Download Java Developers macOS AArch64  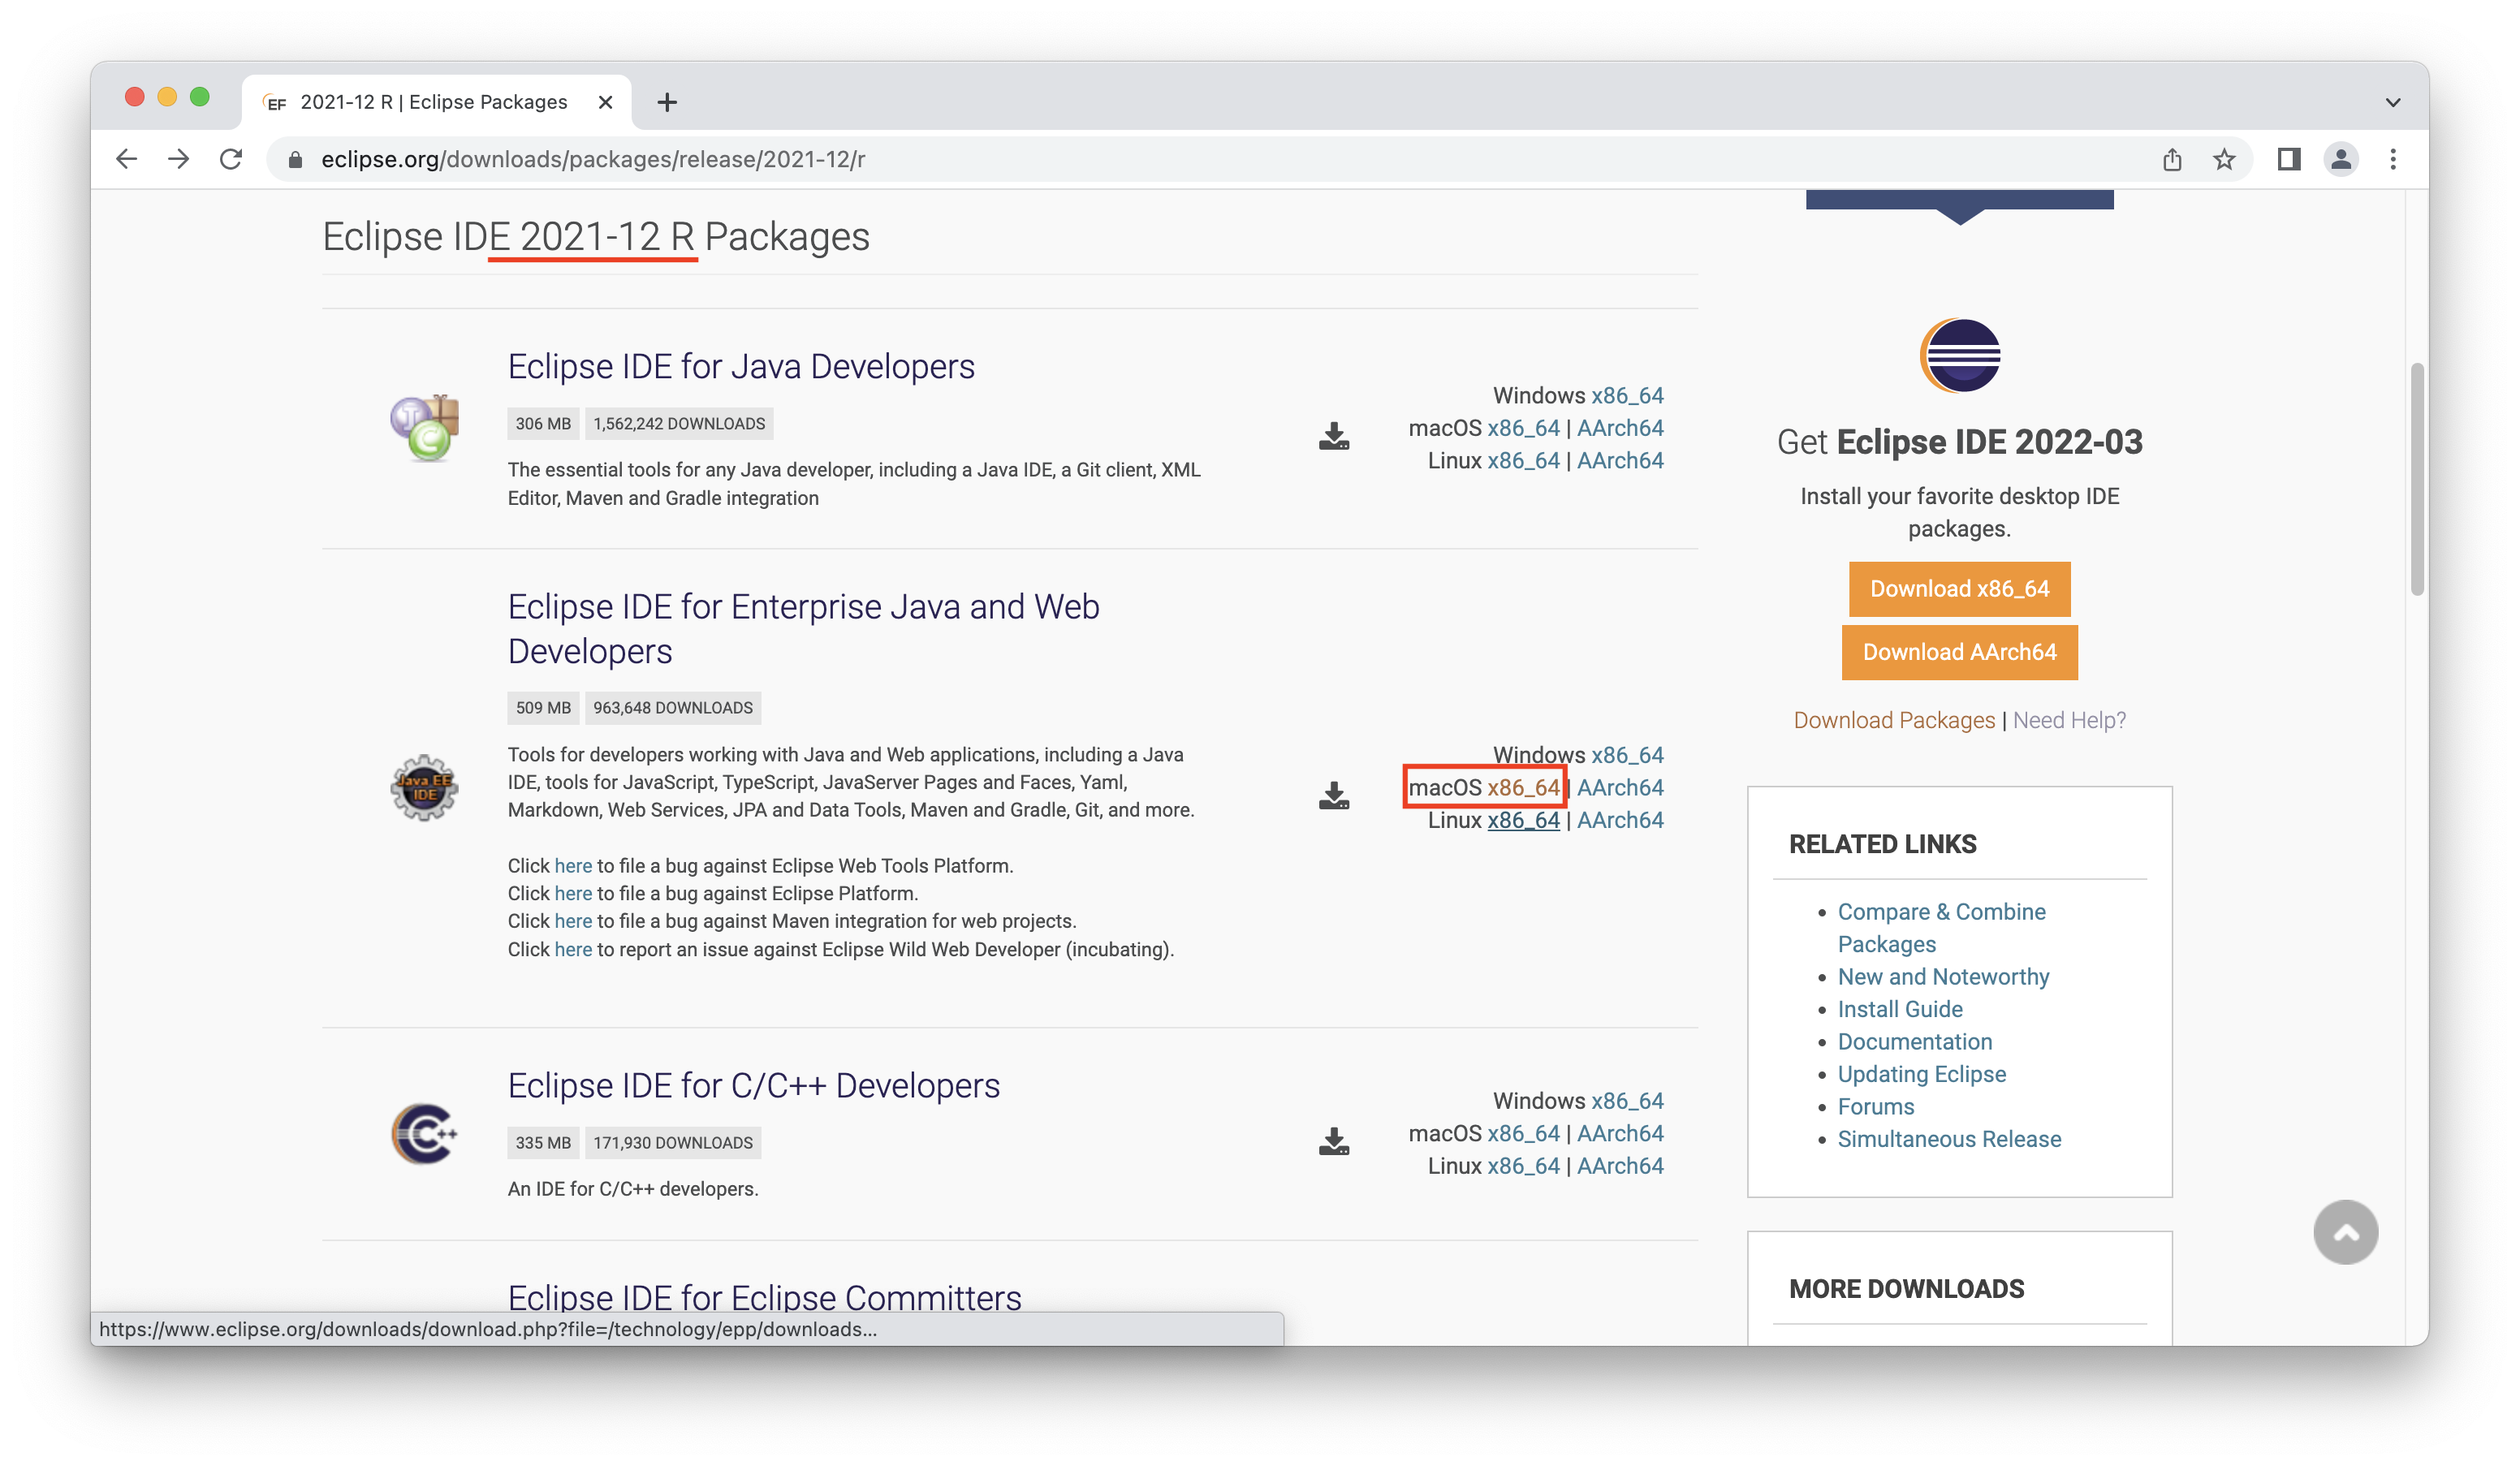[1620, 428]
